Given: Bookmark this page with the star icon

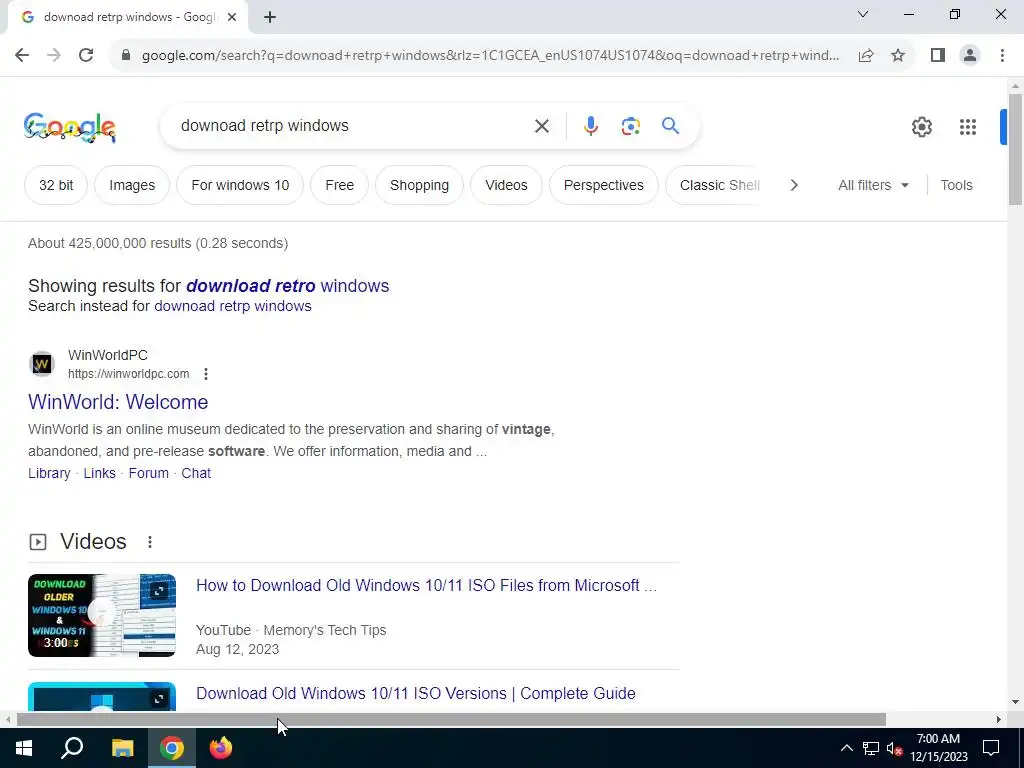Looking at the screenshot, I should (x=898, y=56).
